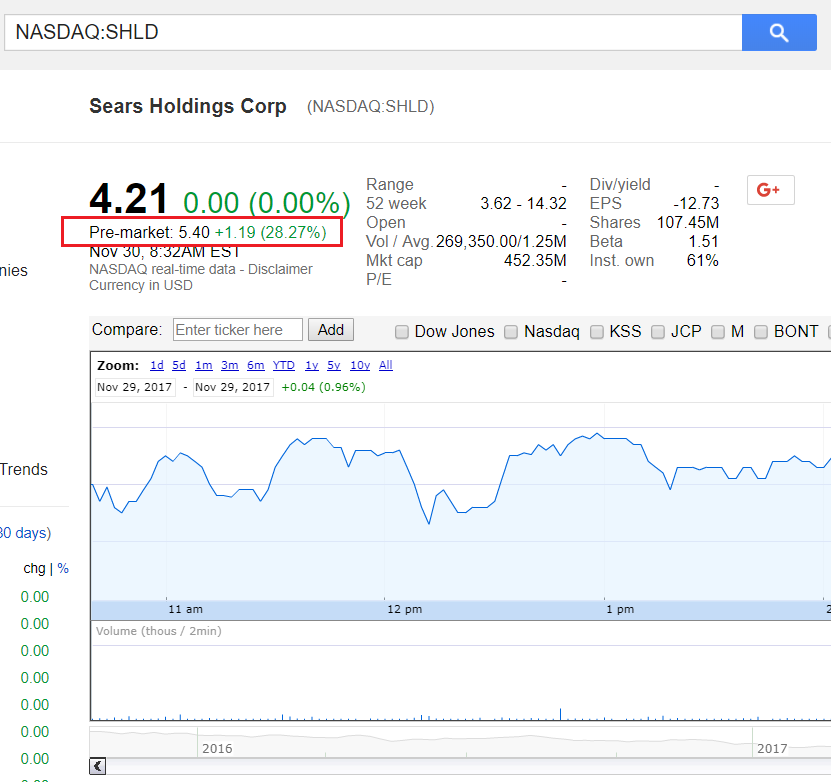This screenshot has width=831, height=782.
Task: Click the chart start date field
Action: click(x=135, y=387)
